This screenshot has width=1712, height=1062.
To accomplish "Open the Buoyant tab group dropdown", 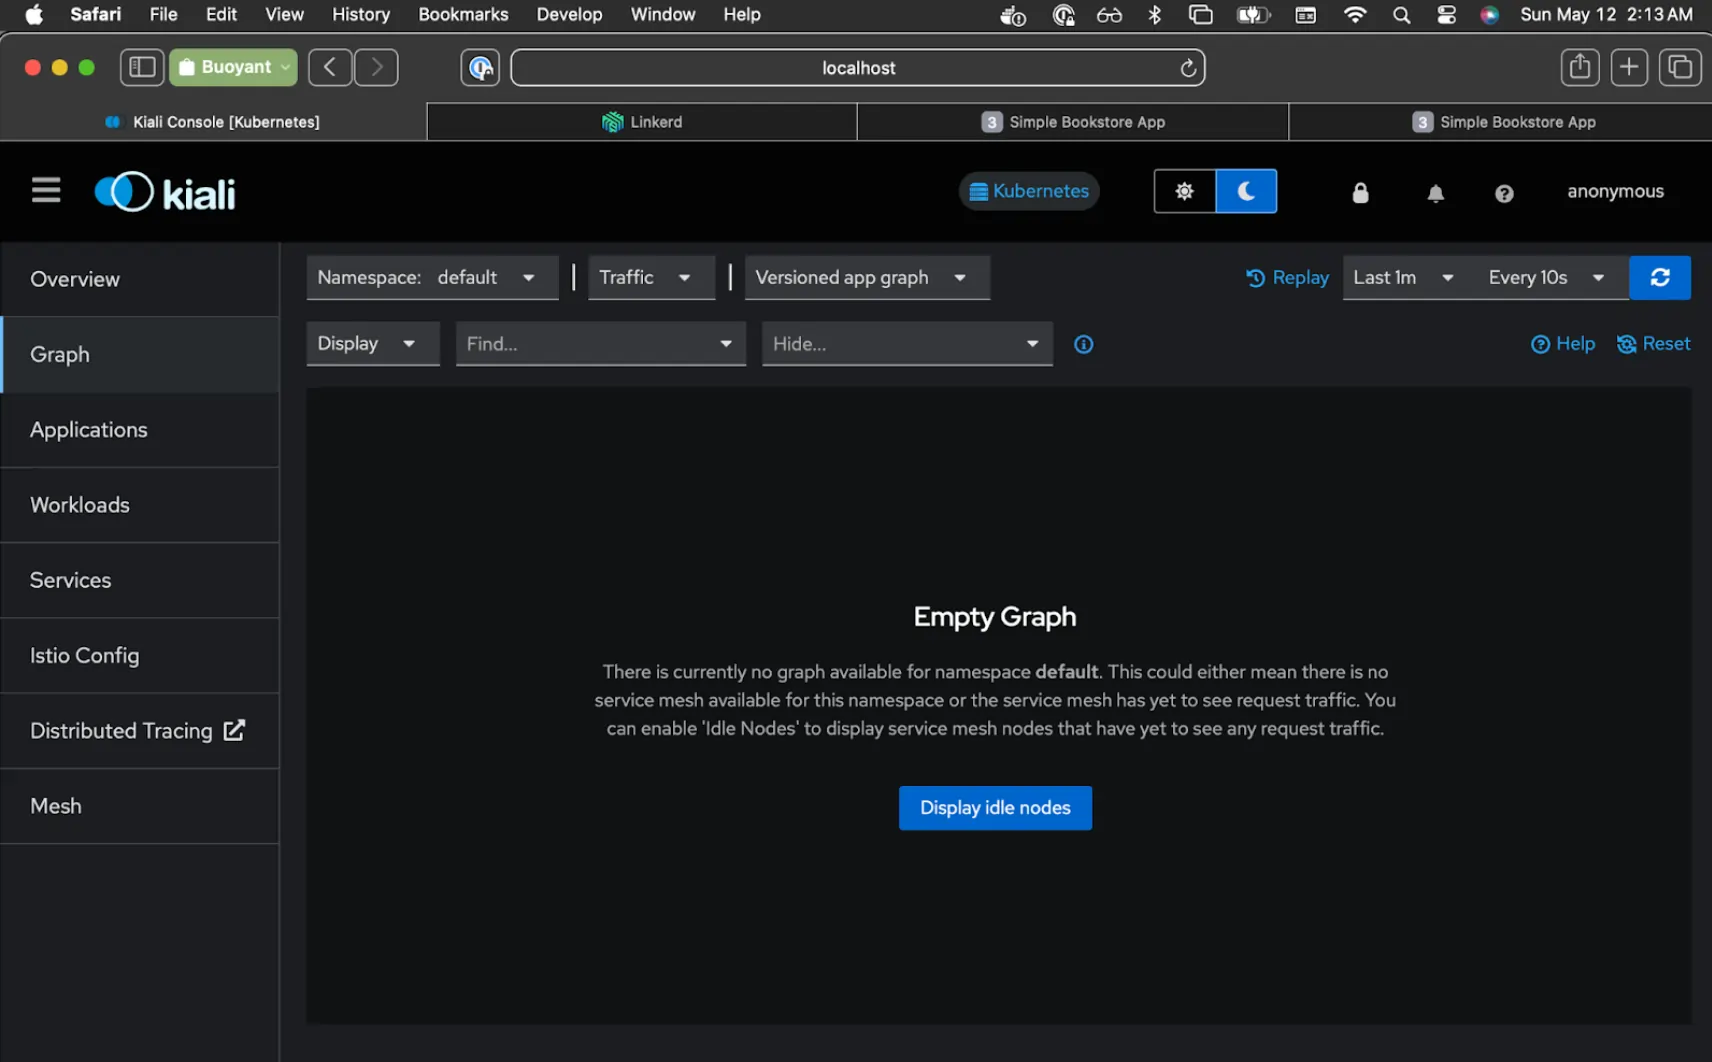I will (x=233, y=67).
